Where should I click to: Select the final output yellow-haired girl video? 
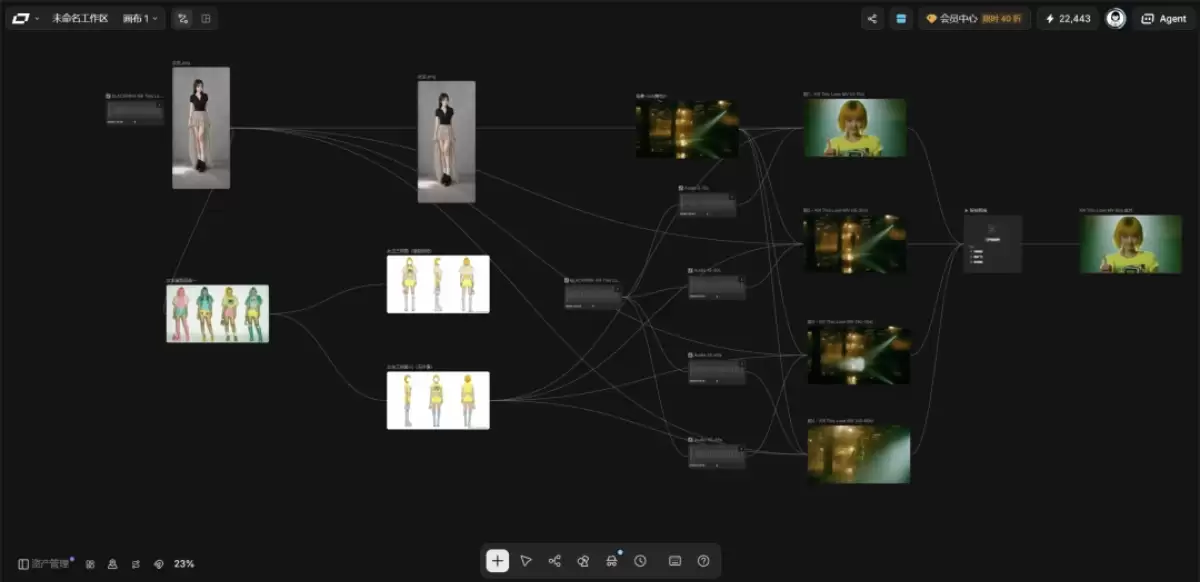pos(1130,244)
